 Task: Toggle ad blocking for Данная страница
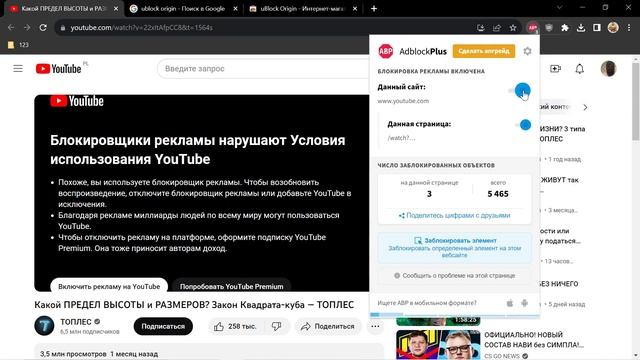pos(522,125)
